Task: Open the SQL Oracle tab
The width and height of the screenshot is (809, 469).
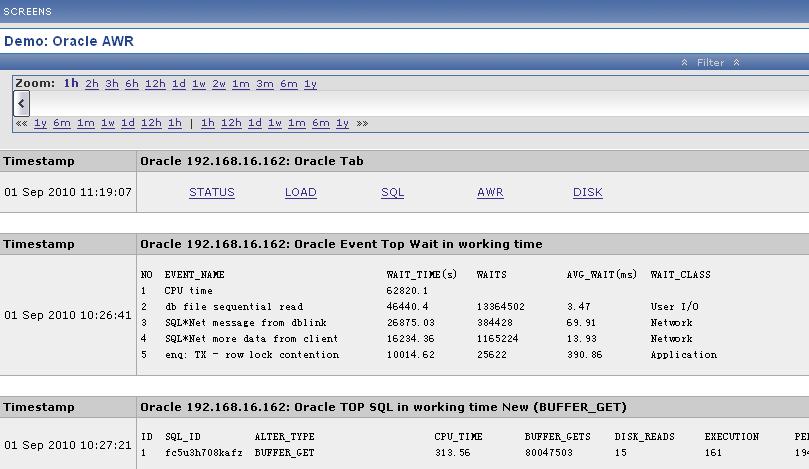Action: coord(393,192)
